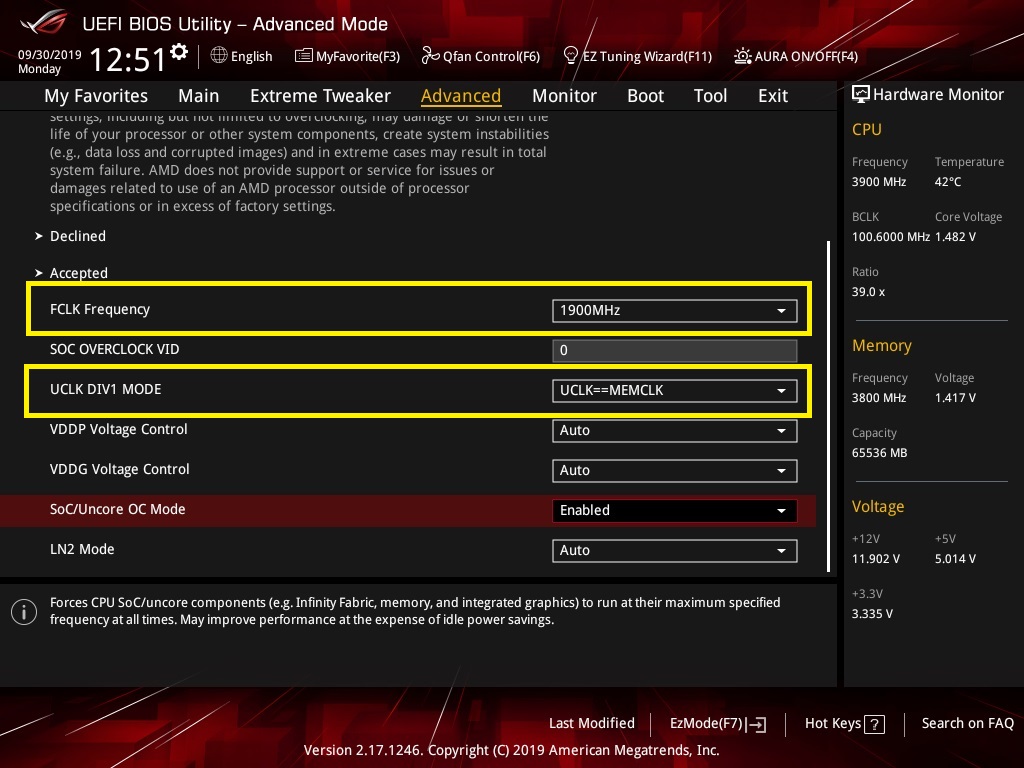Screen dimensions: 1024x768
Task: Select the UCLK DIV1 MODE label
Action: [105, 389]
